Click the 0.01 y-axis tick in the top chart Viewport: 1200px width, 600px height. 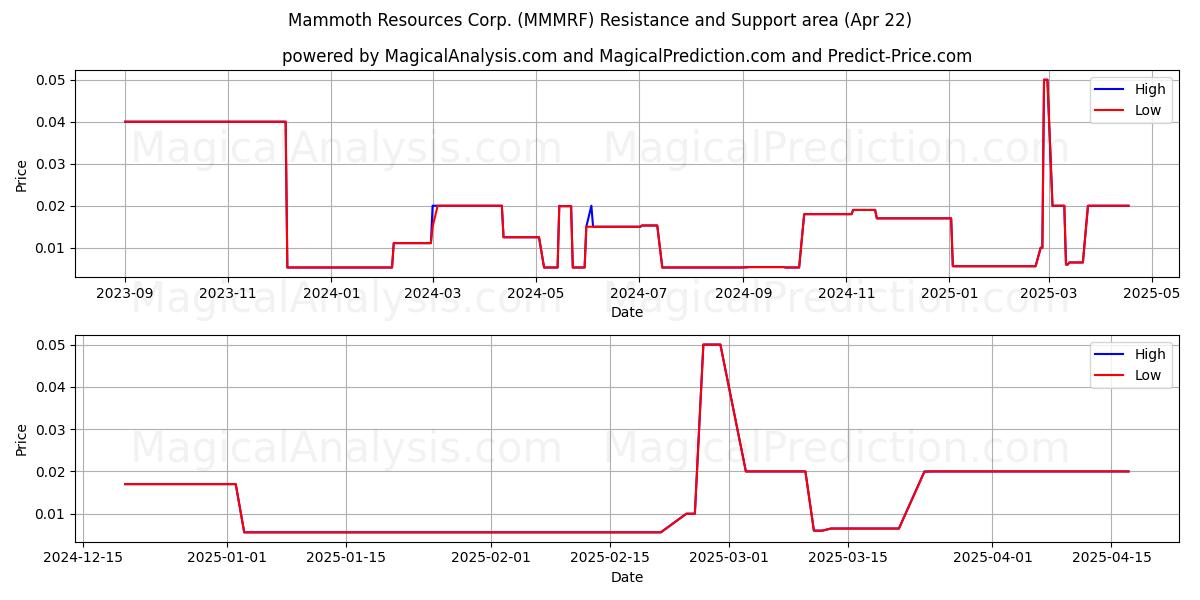(51, 248)
